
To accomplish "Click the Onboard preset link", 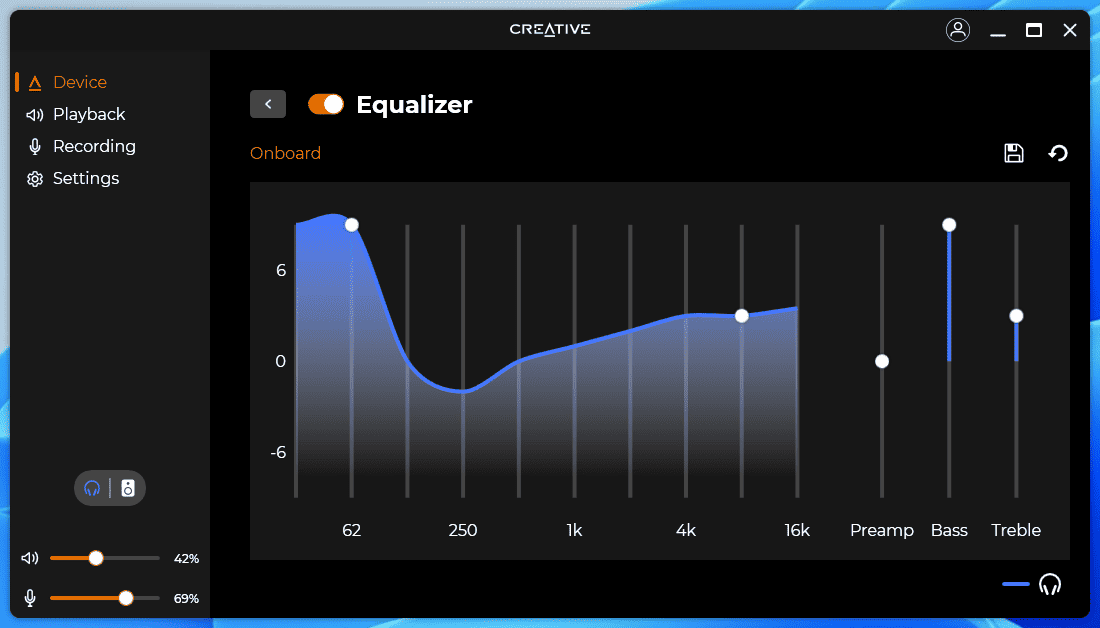I will [285, 153].
